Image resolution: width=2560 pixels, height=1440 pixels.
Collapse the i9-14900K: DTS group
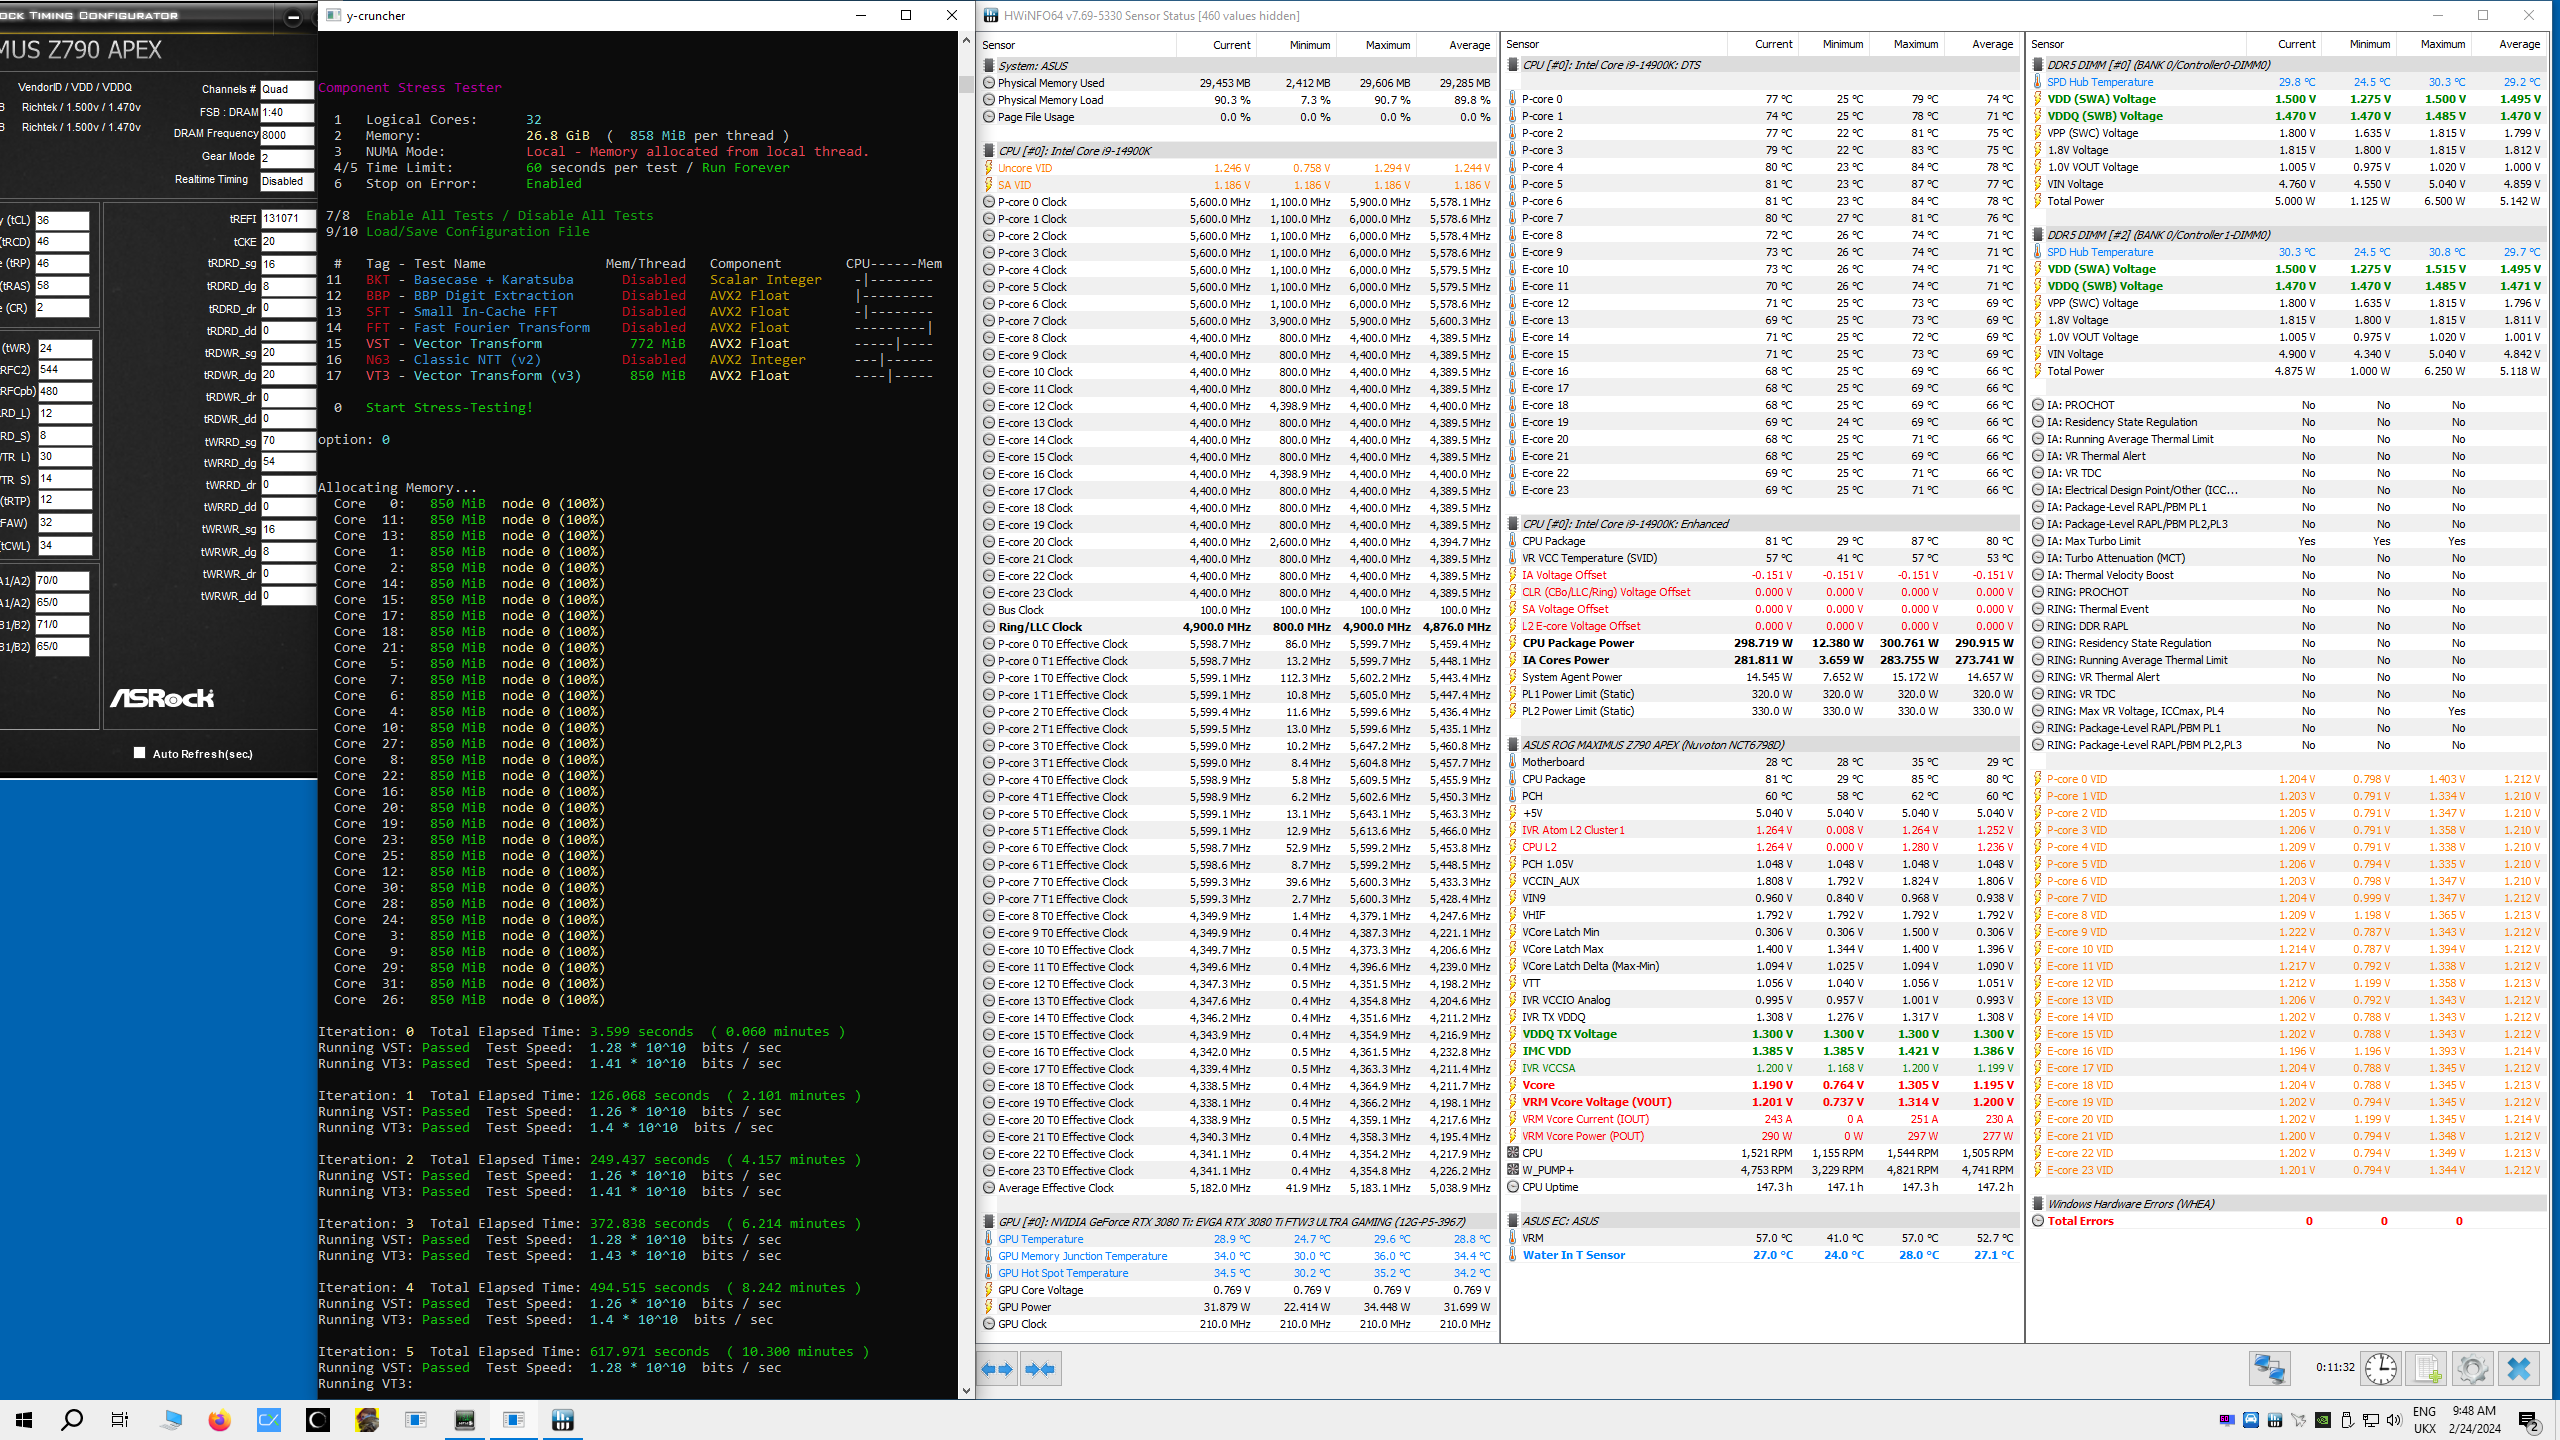point(1513,65)
